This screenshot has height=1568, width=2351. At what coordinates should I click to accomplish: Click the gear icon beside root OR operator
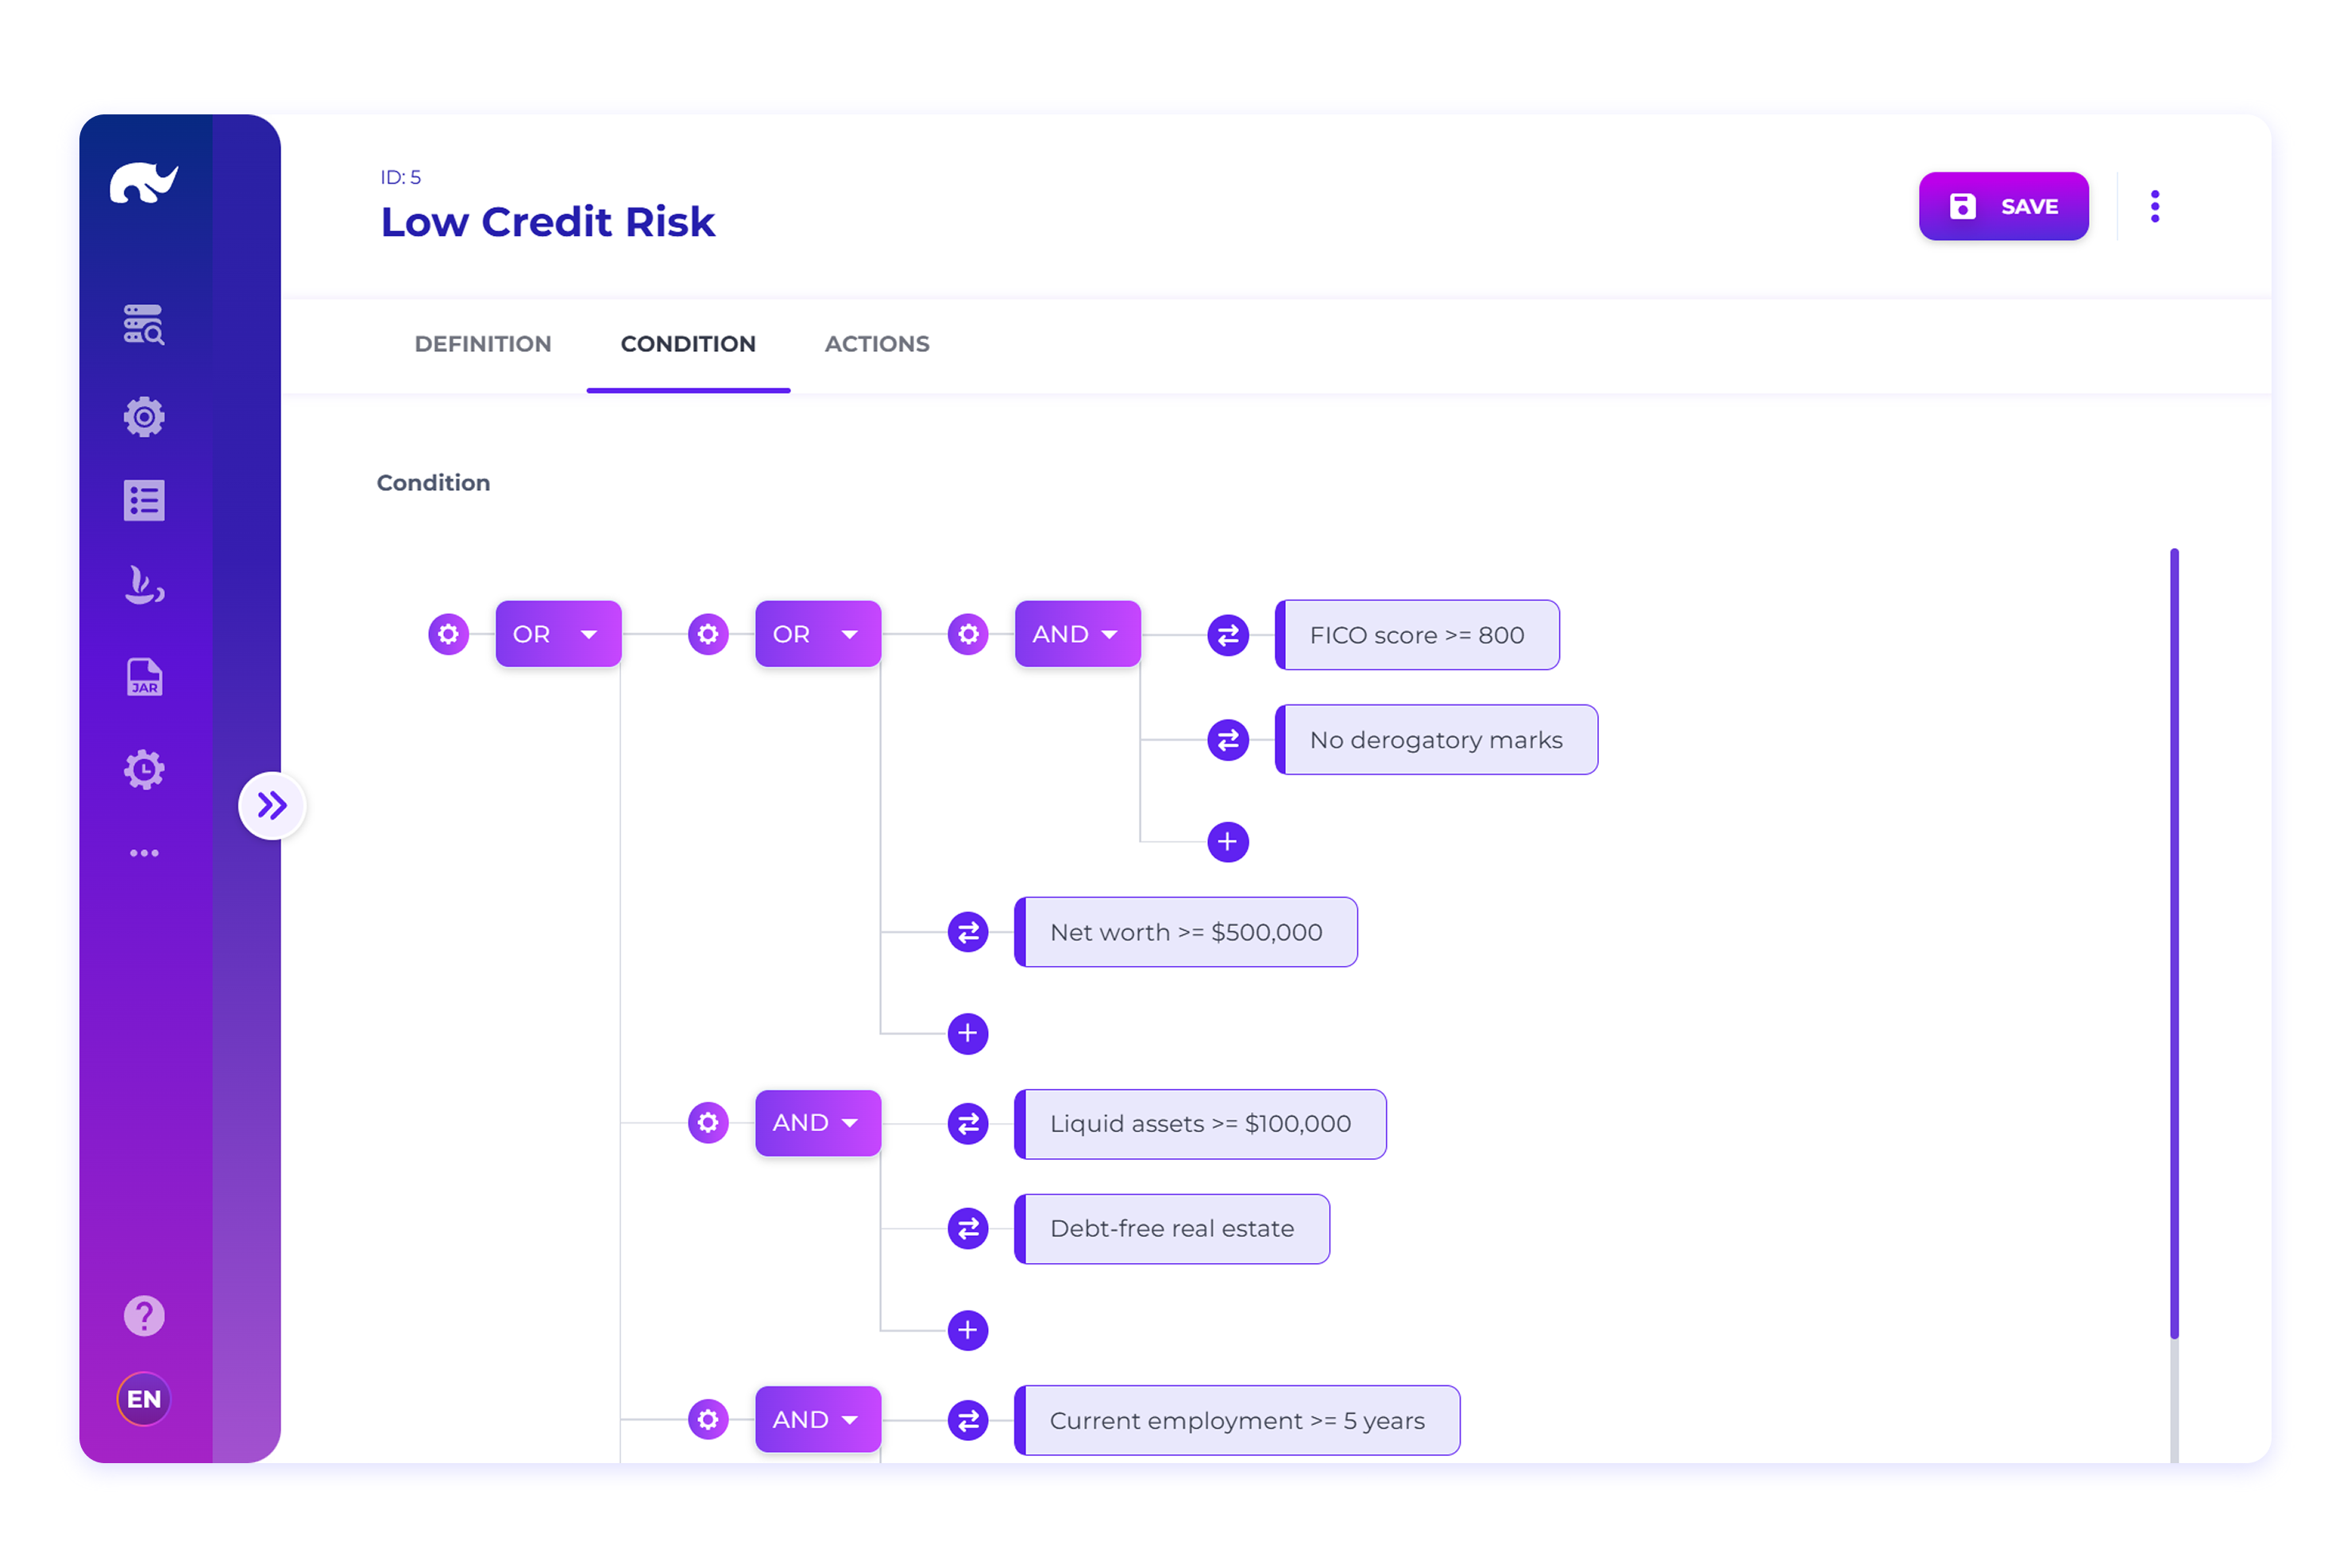pos(449,634)
